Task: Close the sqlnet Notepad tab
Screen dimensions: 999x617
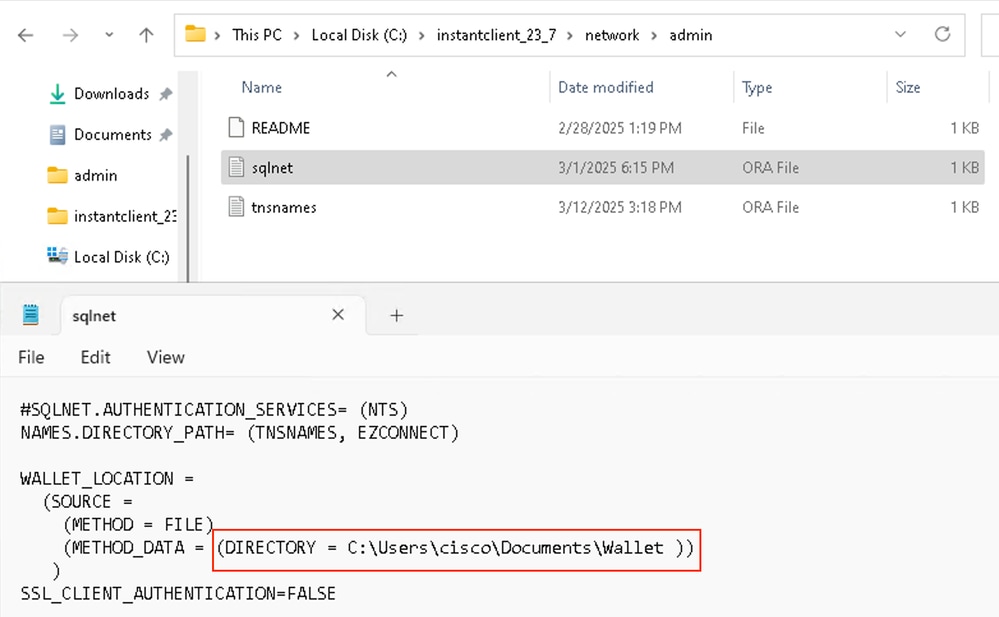Action: 338,314
